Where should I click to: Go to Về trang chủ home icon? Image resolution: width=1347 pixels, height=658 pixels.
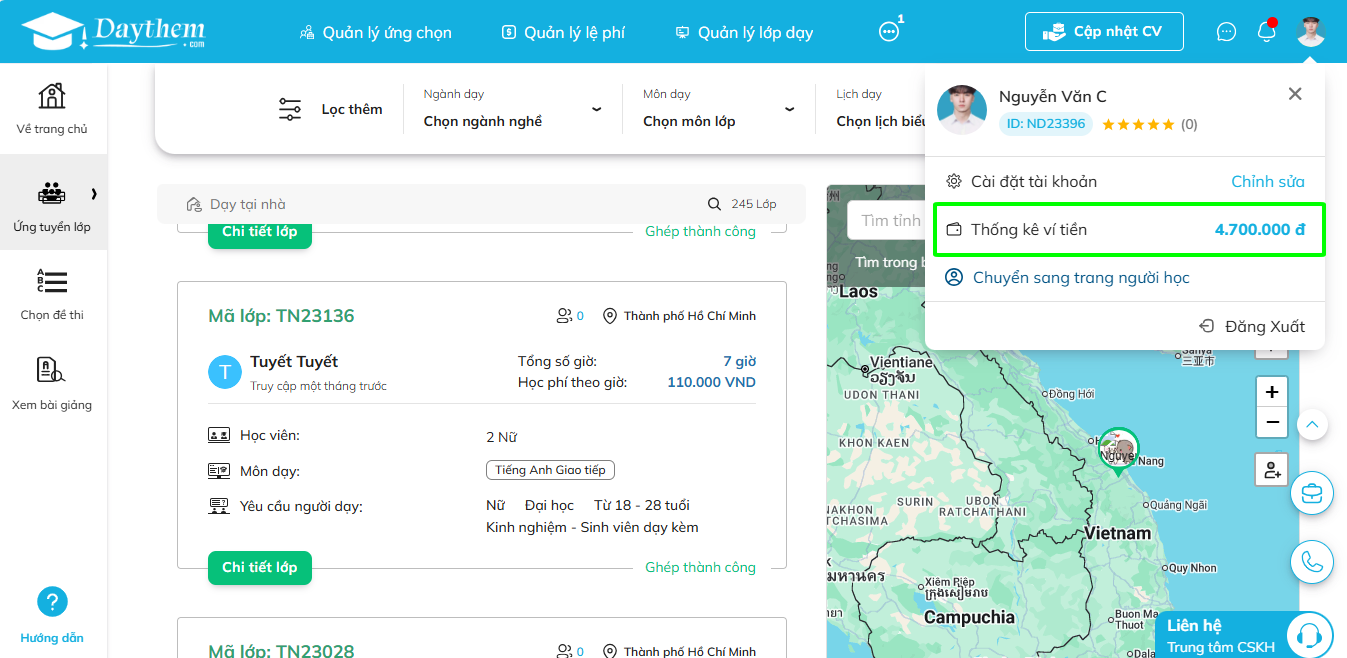[52, 96]
